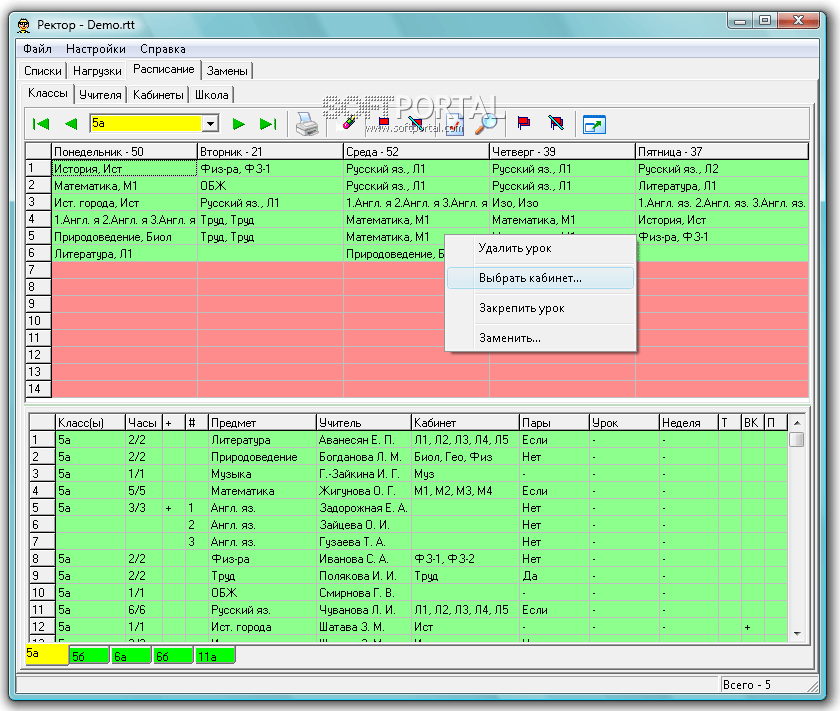This screenshot has width=840, height=711.
Task: Open the Справка menu
Action: click(x=163, y=49)
